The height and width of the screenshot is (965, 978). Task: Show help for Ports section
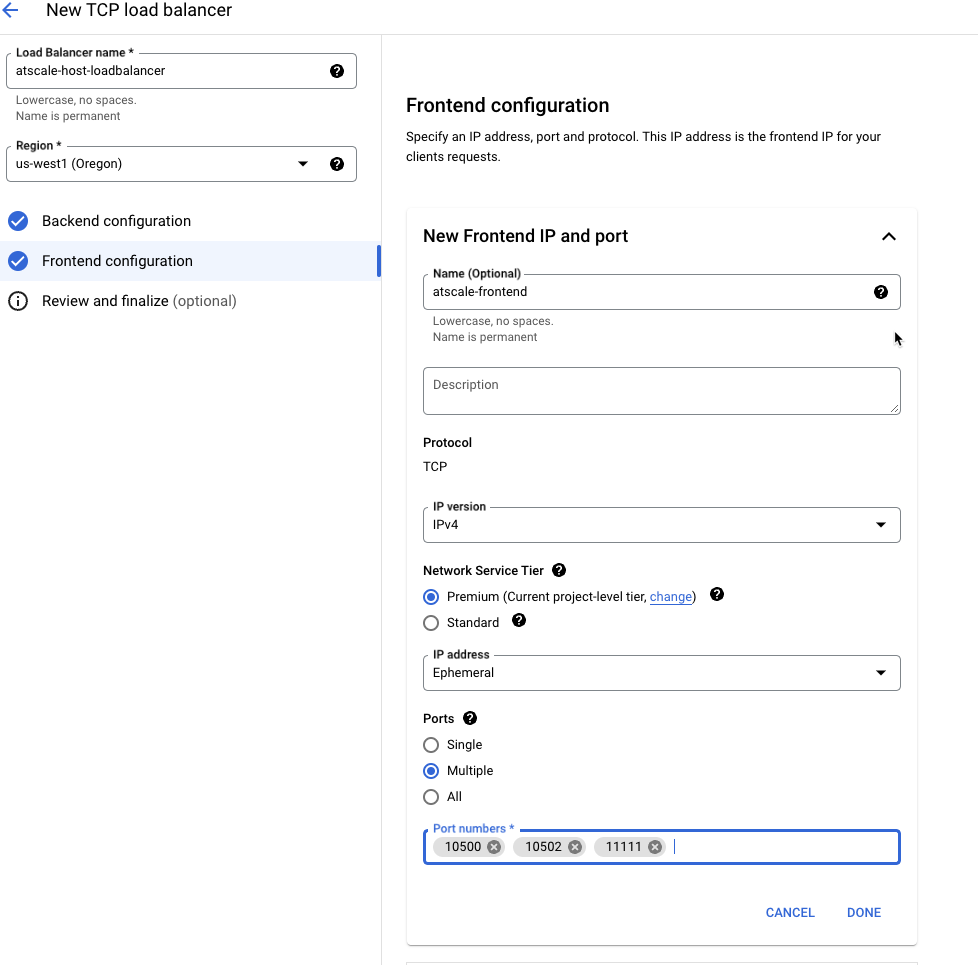[470, 719]
